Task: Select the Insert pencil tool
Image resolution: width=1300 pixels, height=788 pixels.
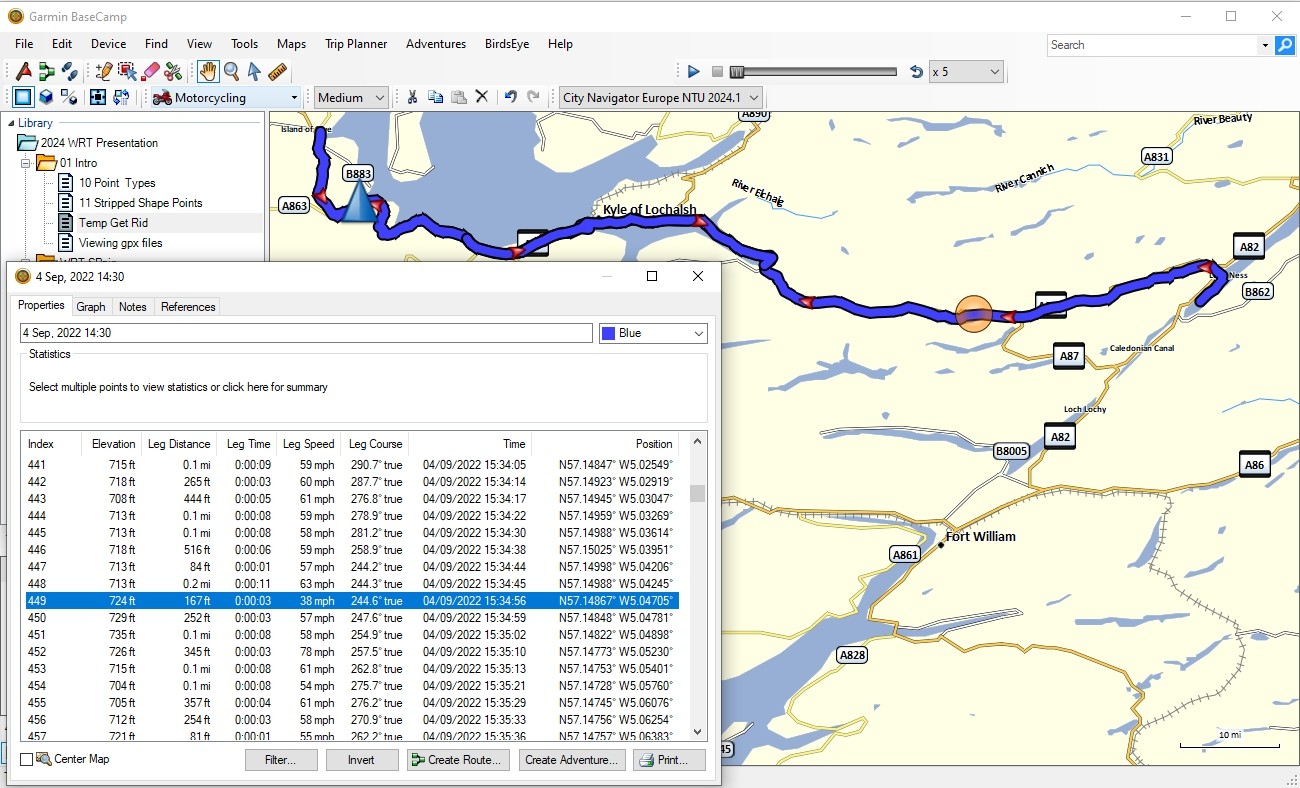Action: (104, 71)
